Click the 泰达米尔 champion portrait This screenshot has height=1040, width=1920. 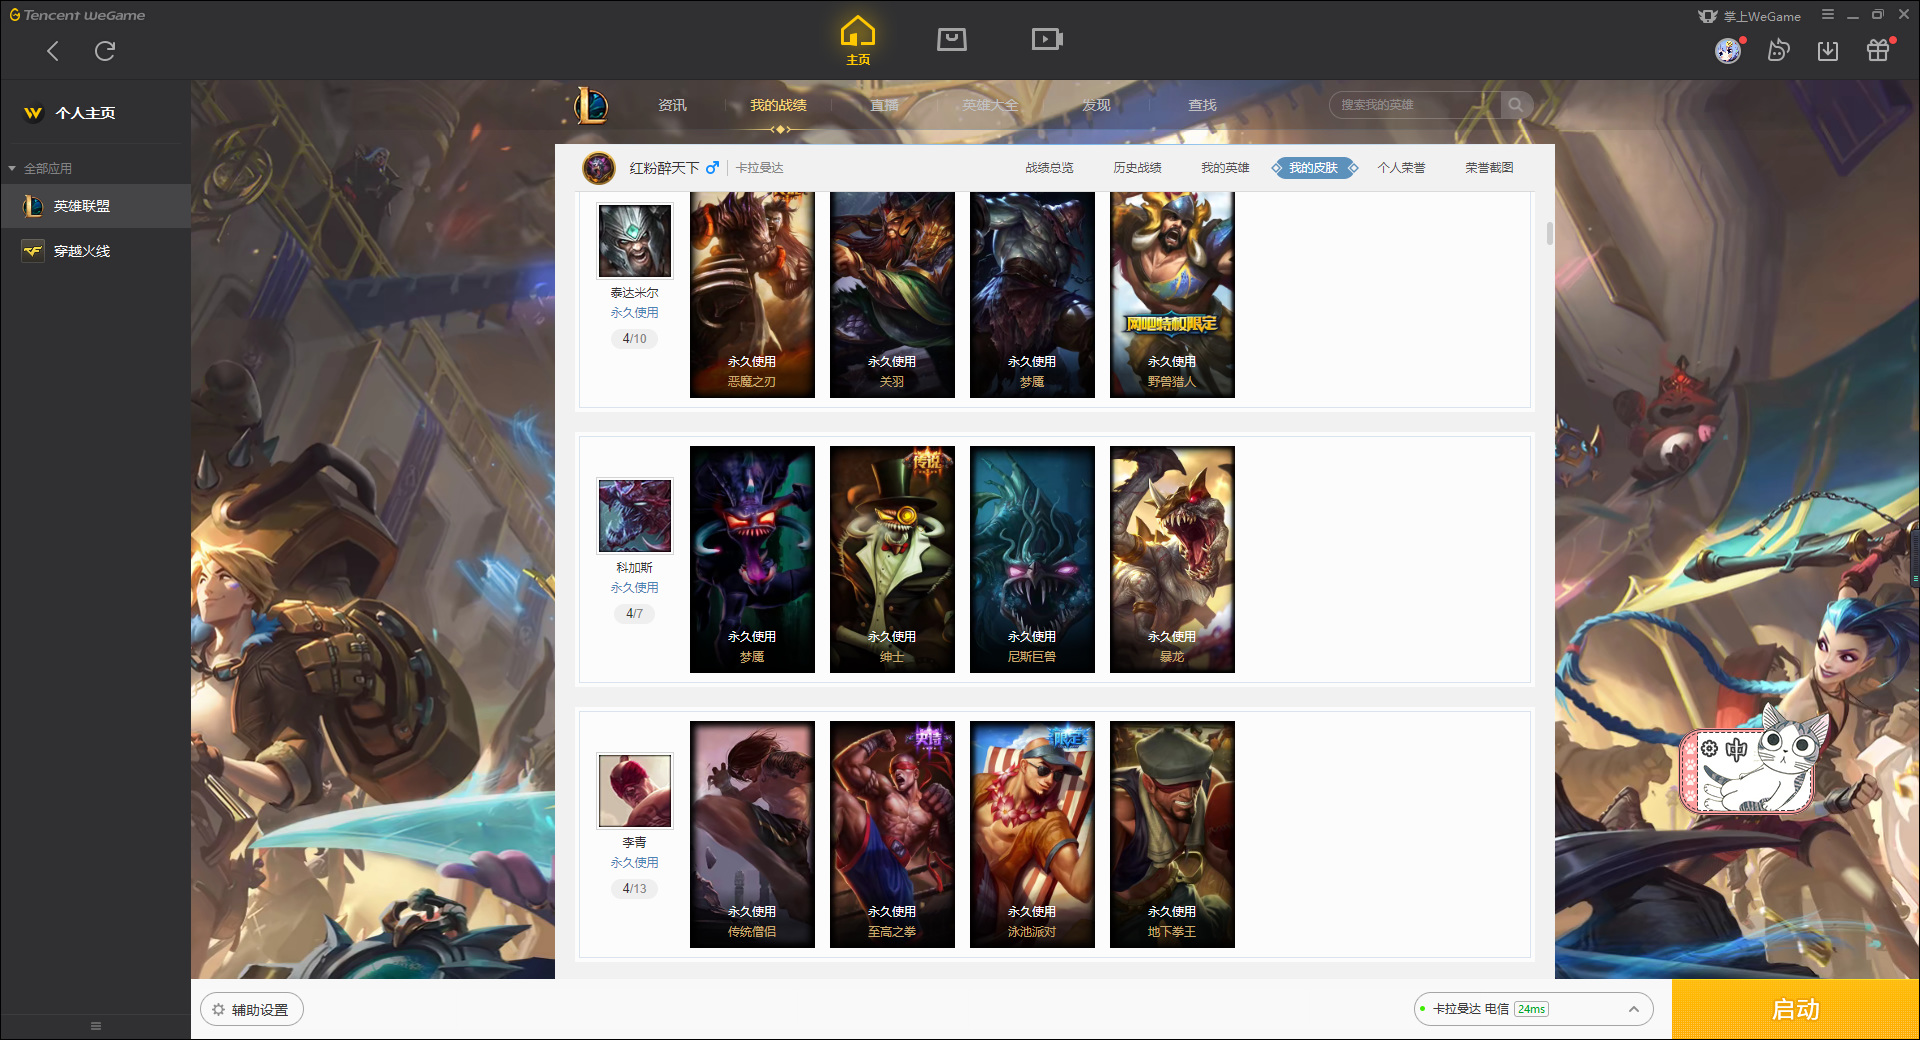(x=635, y=241)
